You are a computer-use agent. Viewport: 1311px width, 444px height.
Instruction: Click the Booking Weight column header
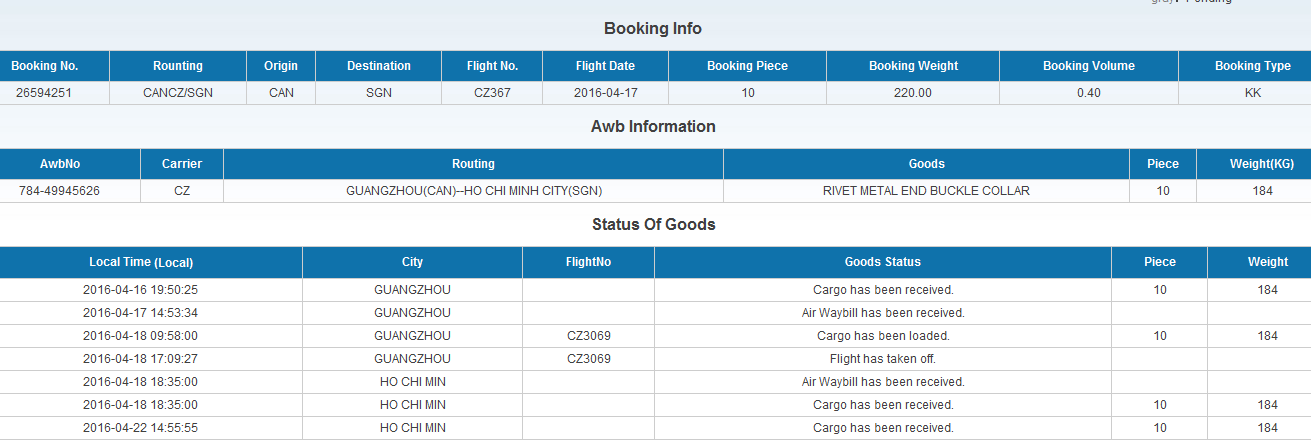pyautogui.click(x=913, y=66)
